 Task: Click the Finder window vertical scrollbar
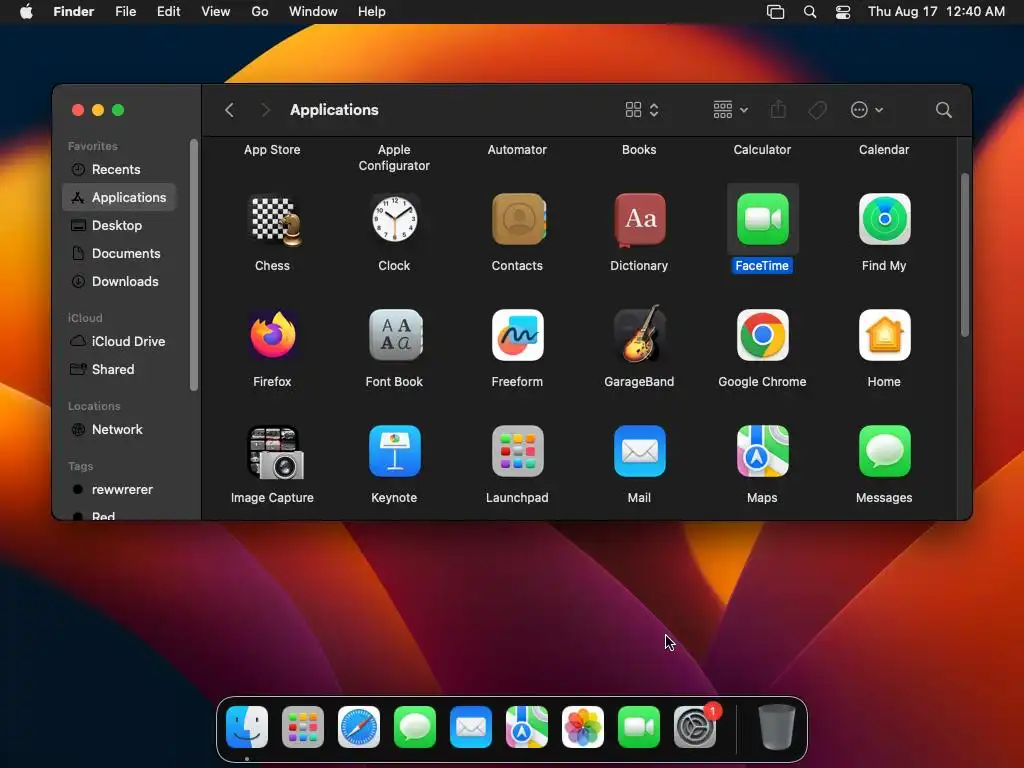(x=965, y=255)
